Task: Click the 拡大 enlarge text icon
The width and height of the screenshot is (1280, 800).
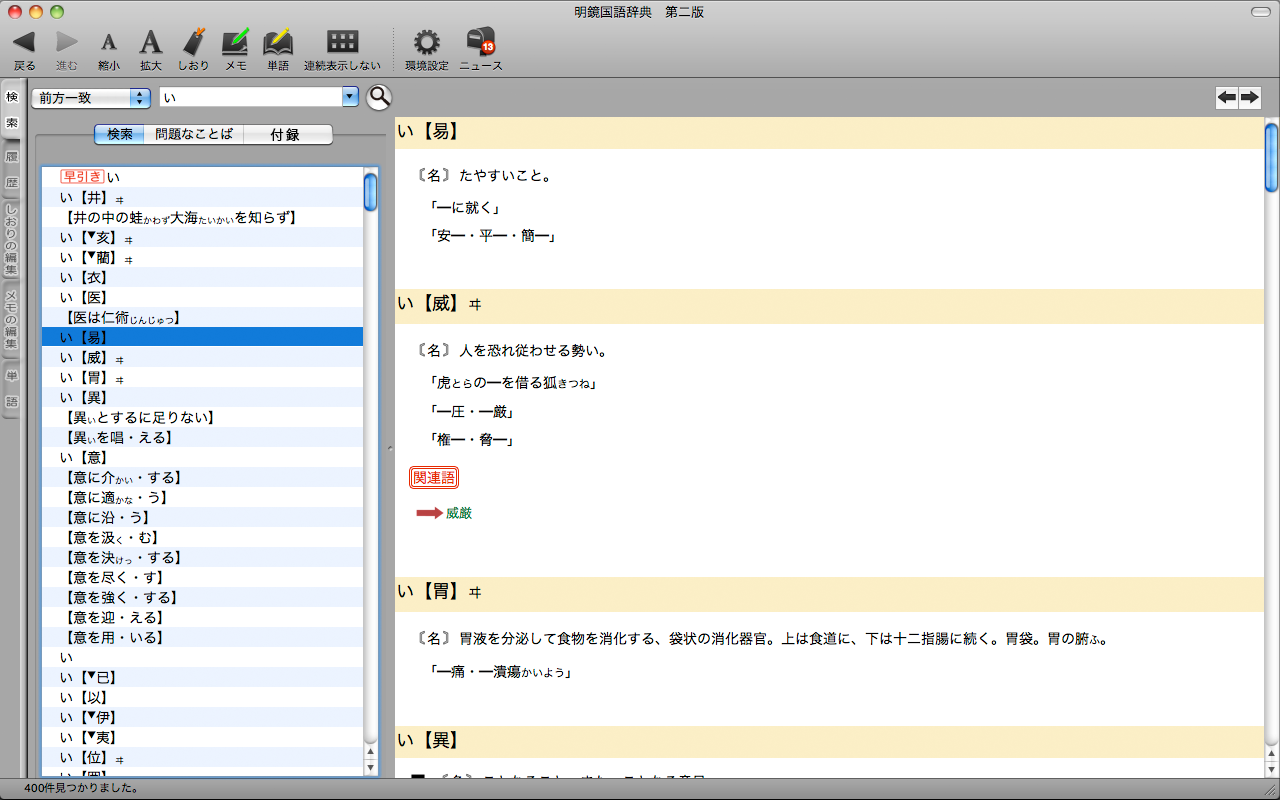Action: pos(150,42)
